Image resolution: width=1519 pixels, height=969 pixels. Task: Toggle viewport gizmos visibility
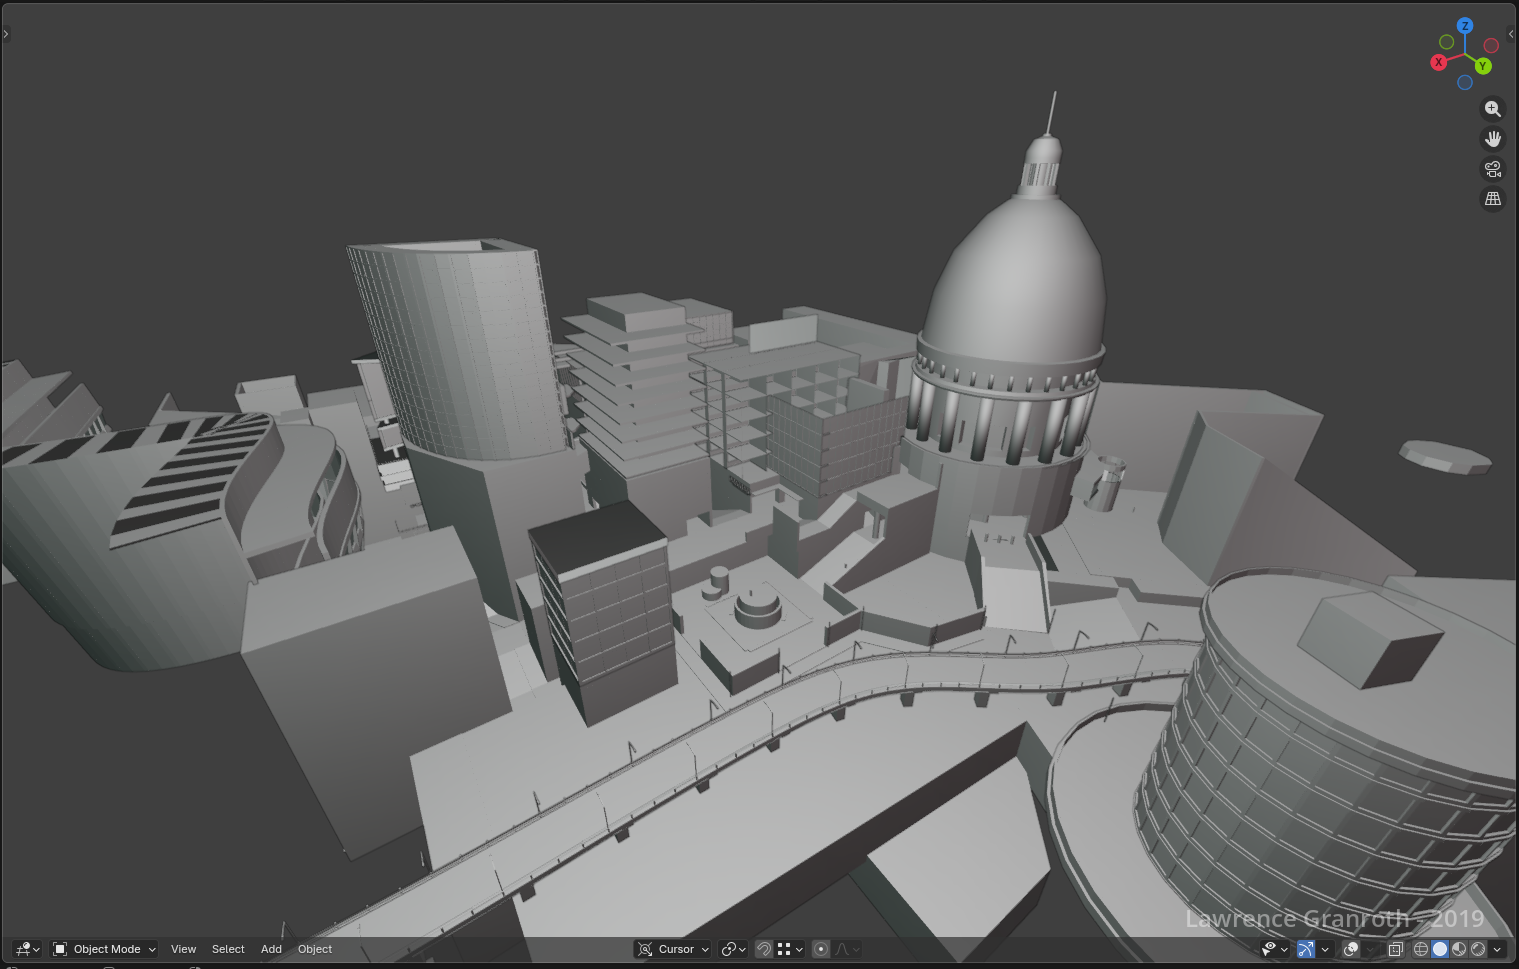(x=1305, y=949)
